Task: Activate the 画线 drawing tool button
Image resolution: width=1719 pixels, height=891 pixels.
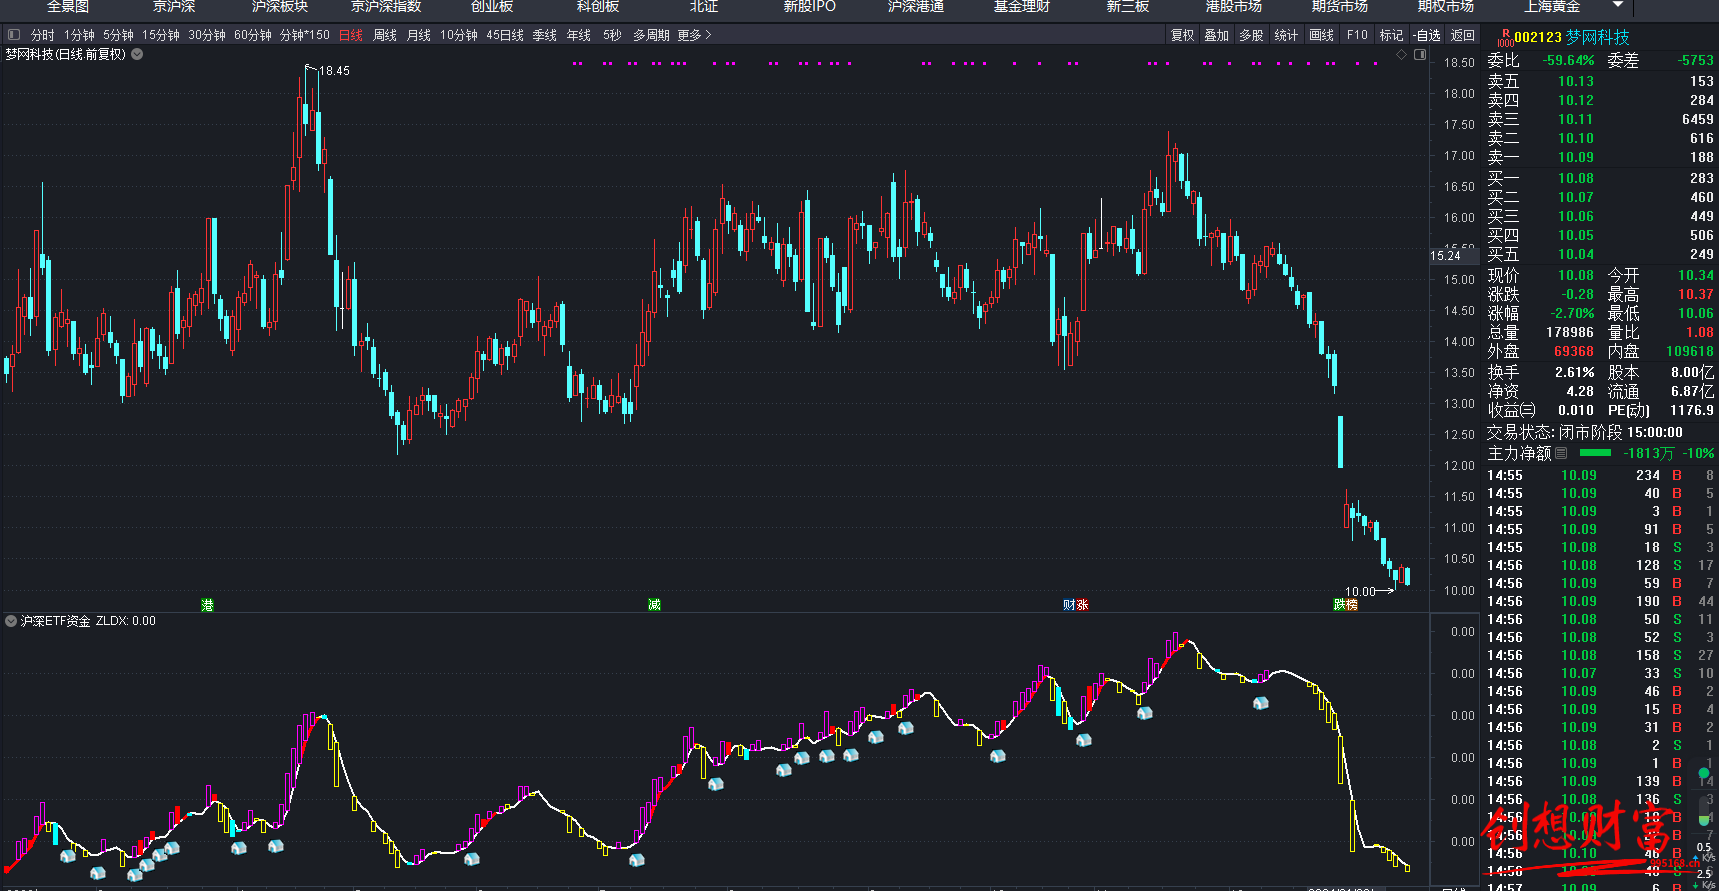Action: (x=1322, y=35)
